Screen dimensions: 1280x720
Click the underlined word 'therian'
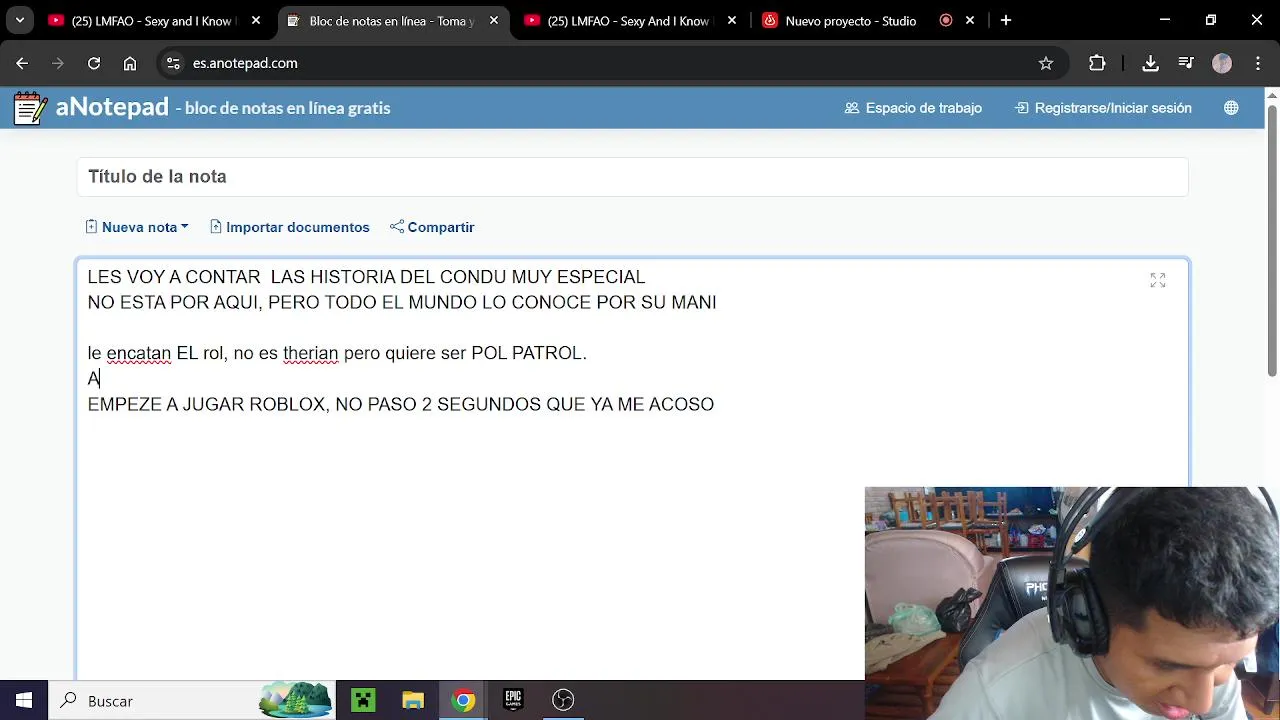tap(310, 353)
